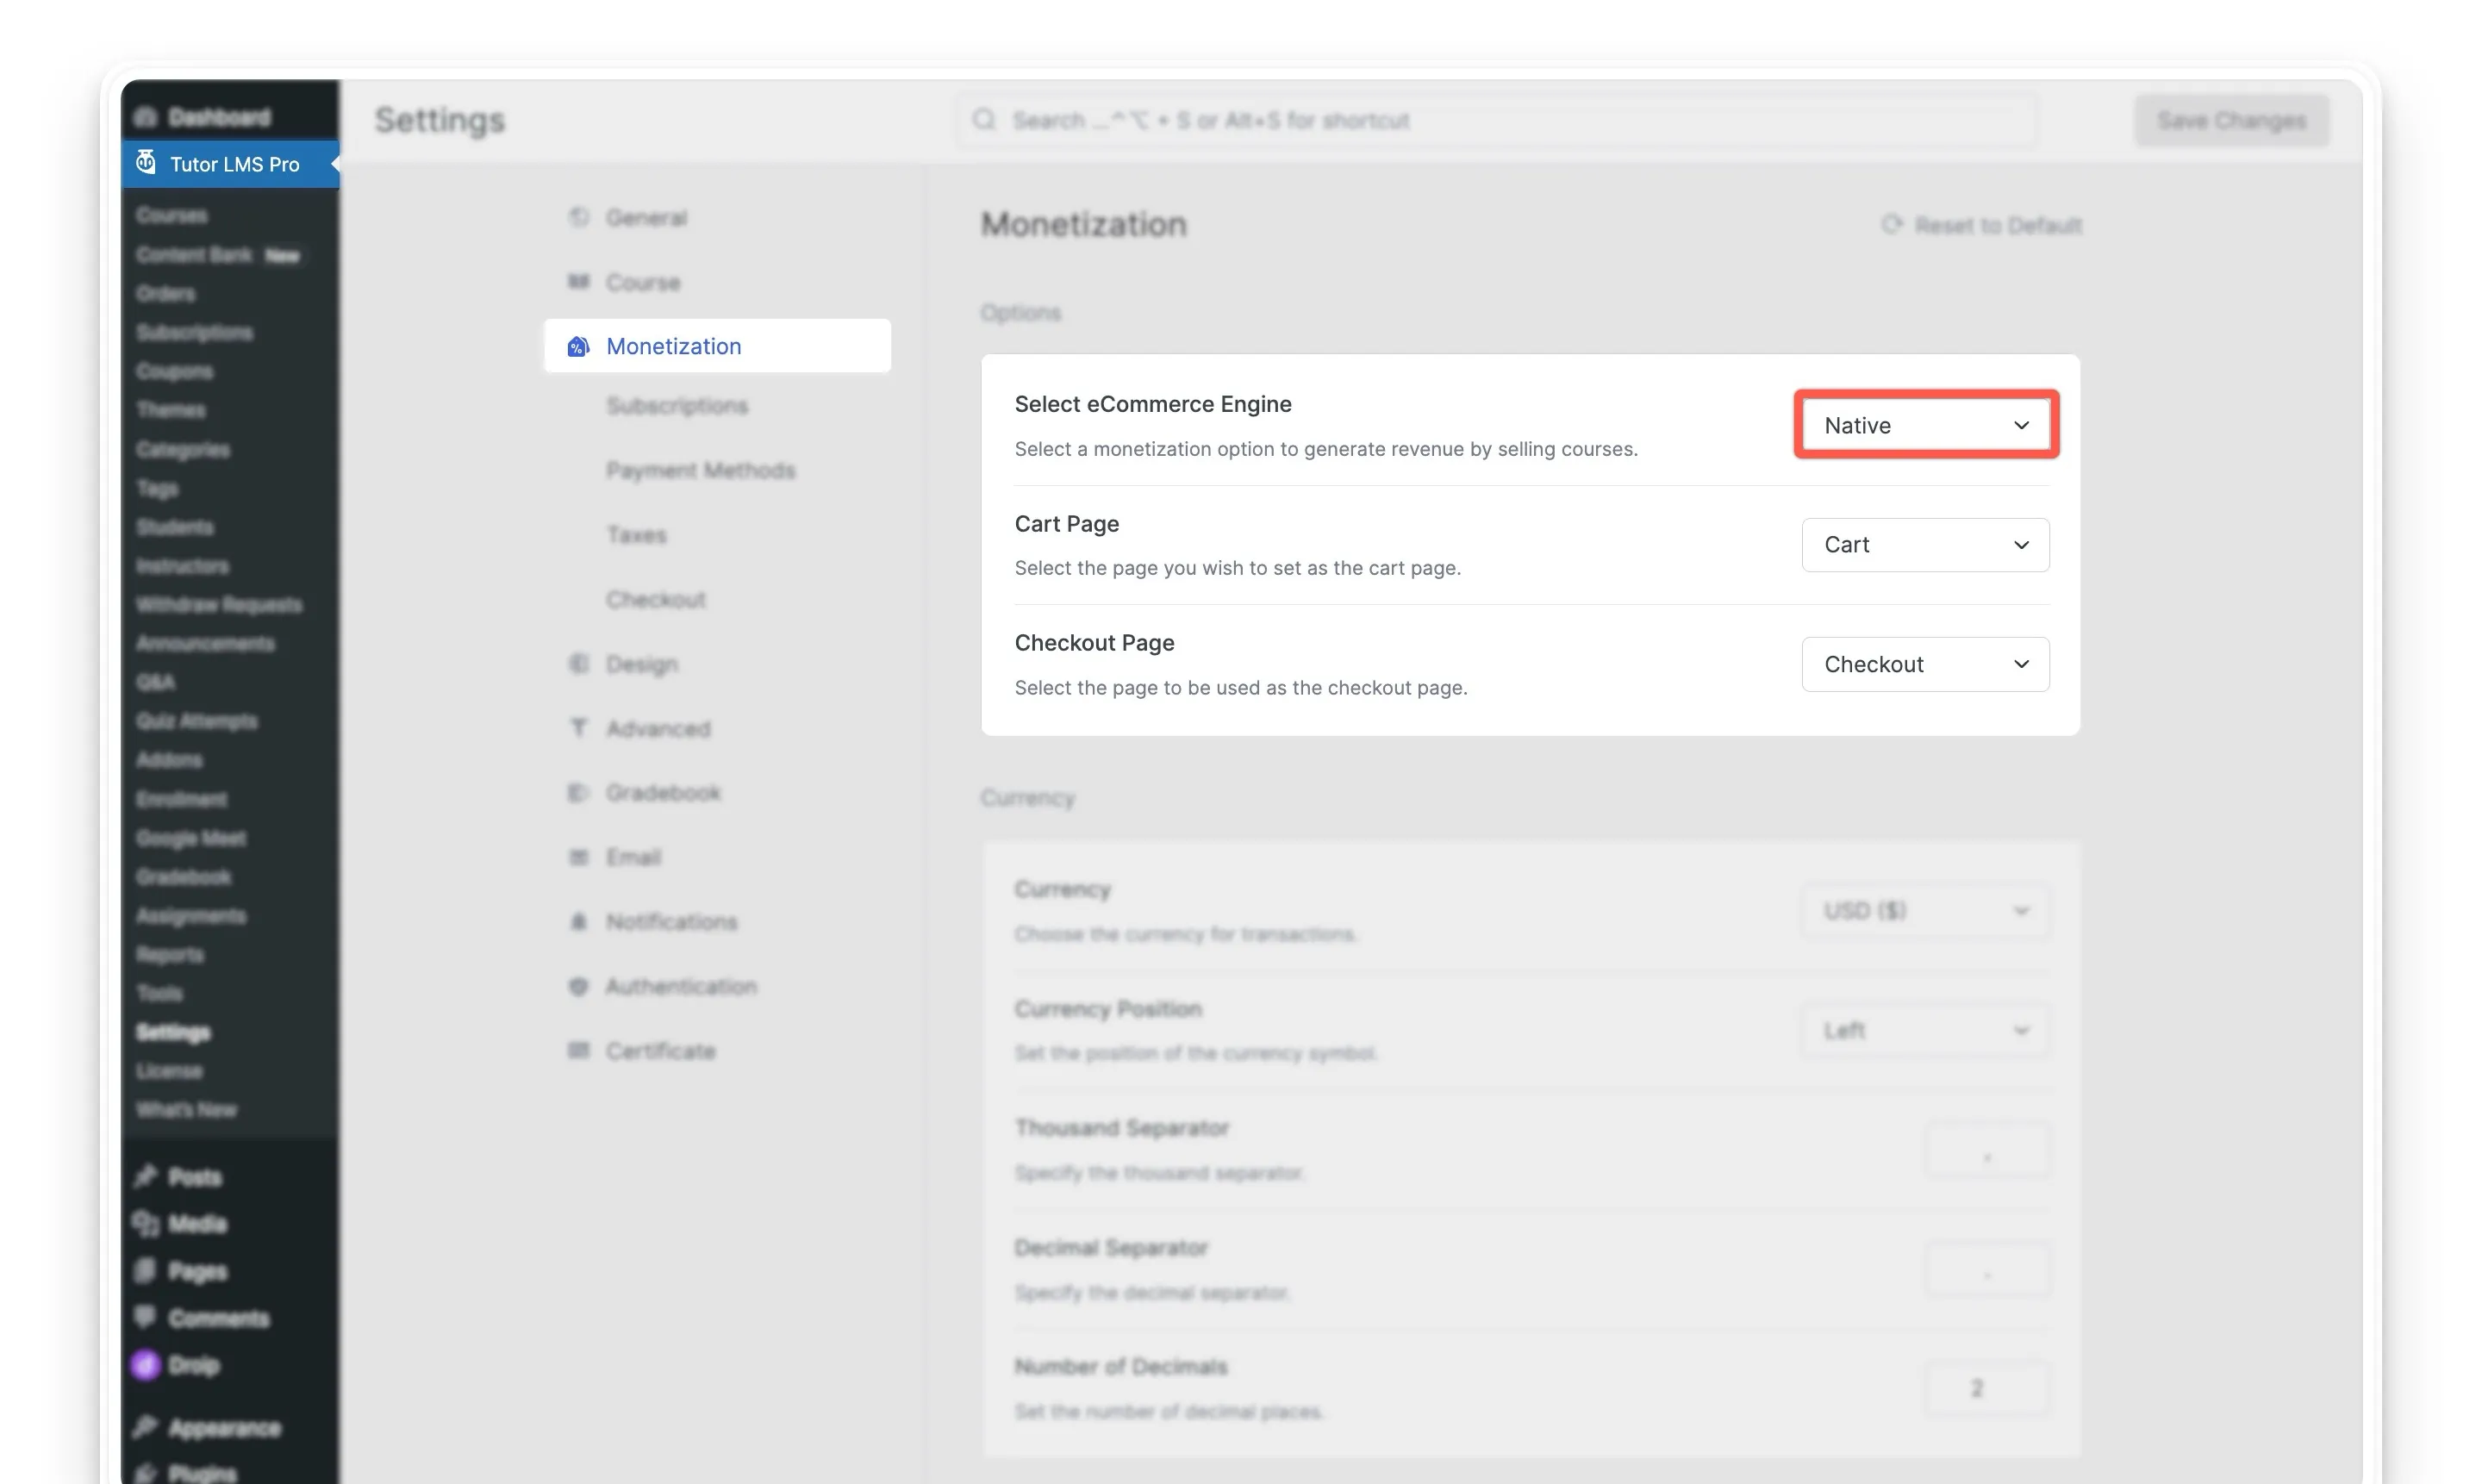This screenshot has height=1484, width=2482.
Task: Open the Assignments sidebar item
Action: 191,915
